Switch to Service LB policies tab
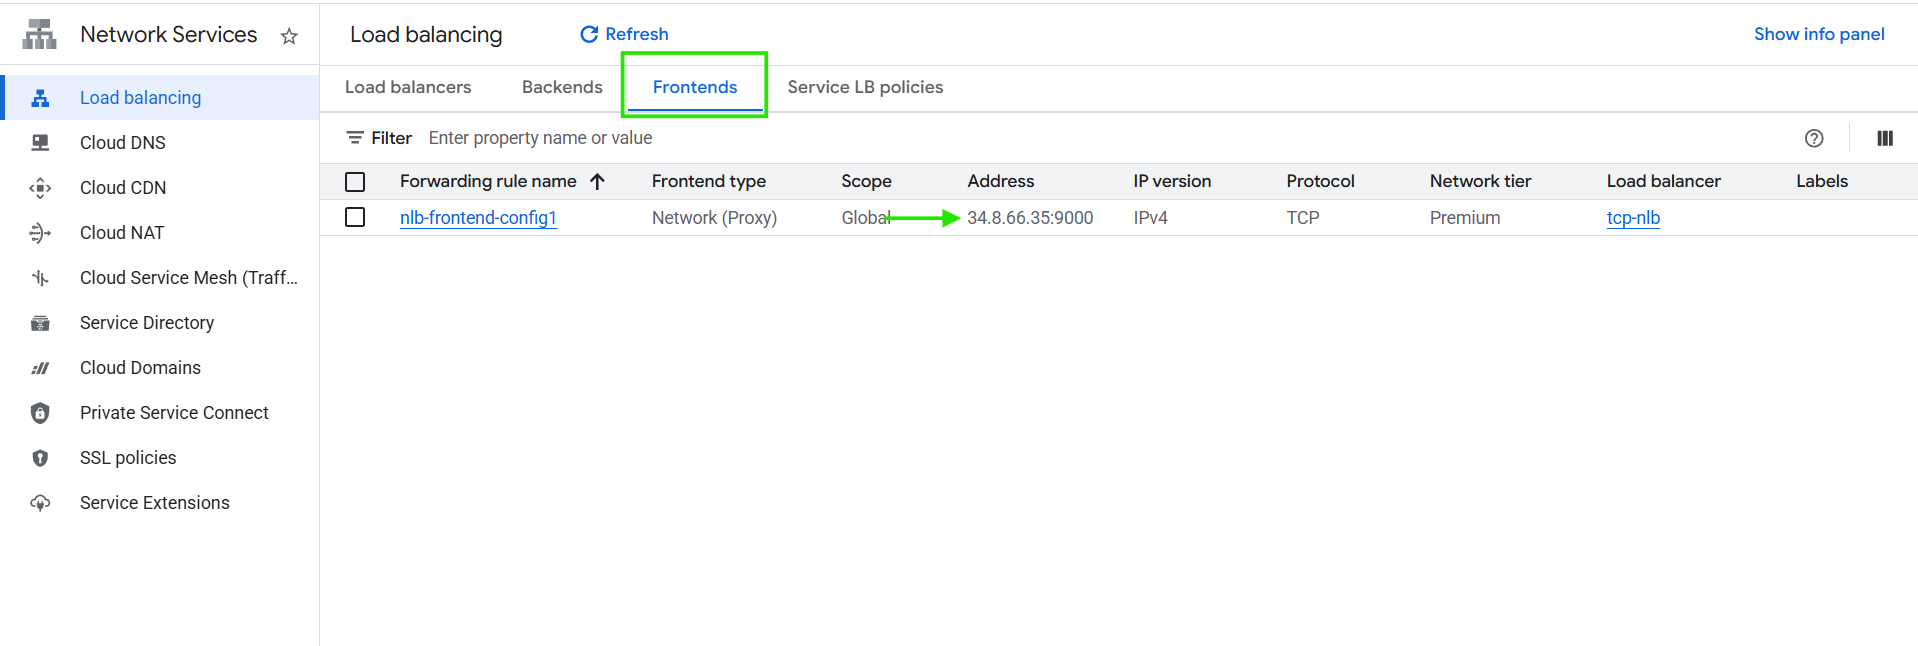 click(865, 87)
